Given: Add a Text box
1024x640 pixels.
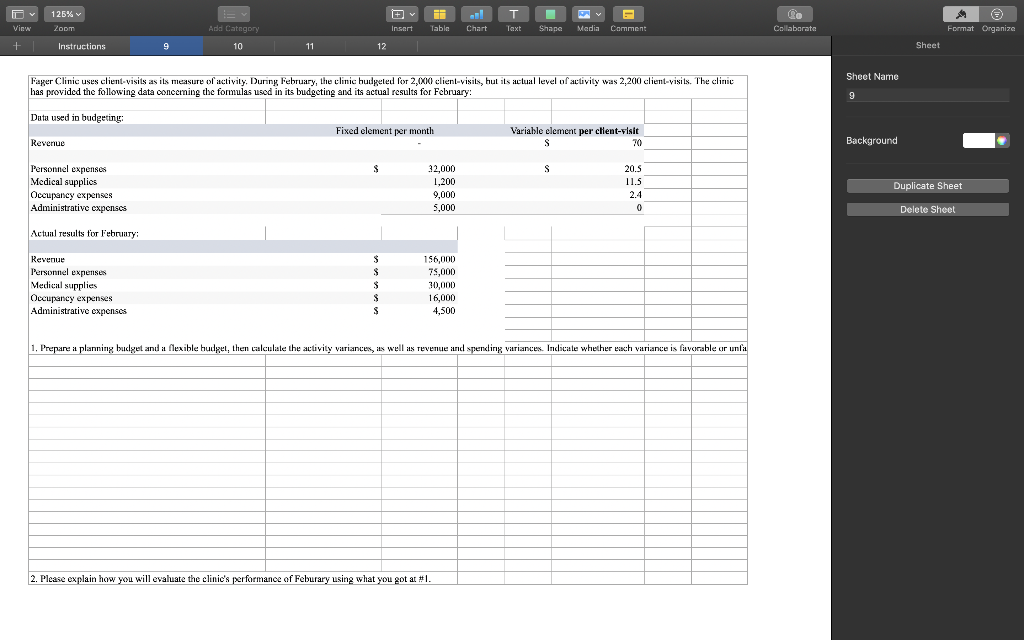Looking at the screenshot, I should 513,15.
